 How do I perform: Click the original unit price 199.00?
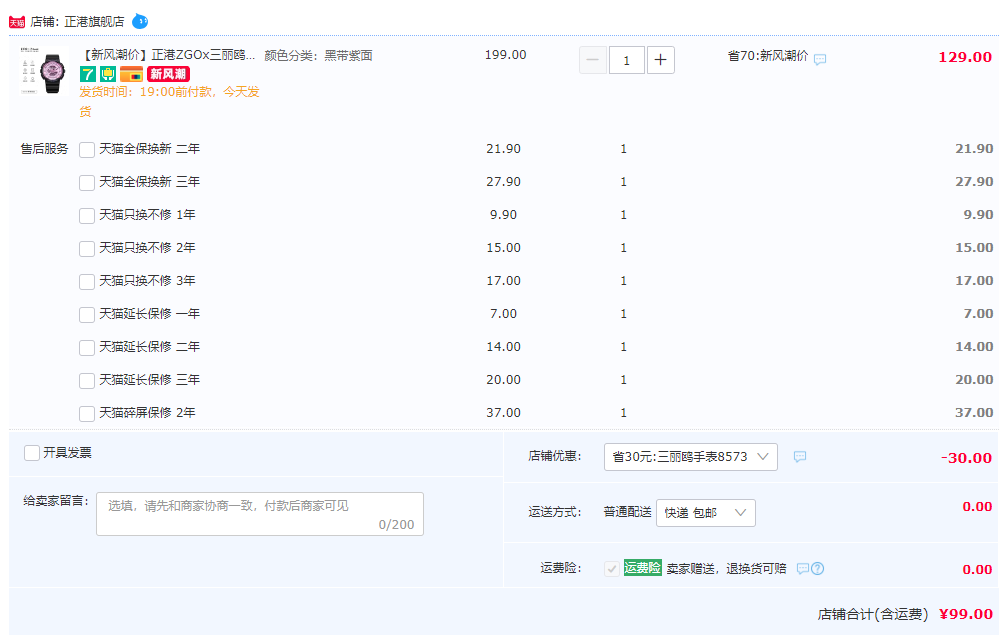(505, 55)
